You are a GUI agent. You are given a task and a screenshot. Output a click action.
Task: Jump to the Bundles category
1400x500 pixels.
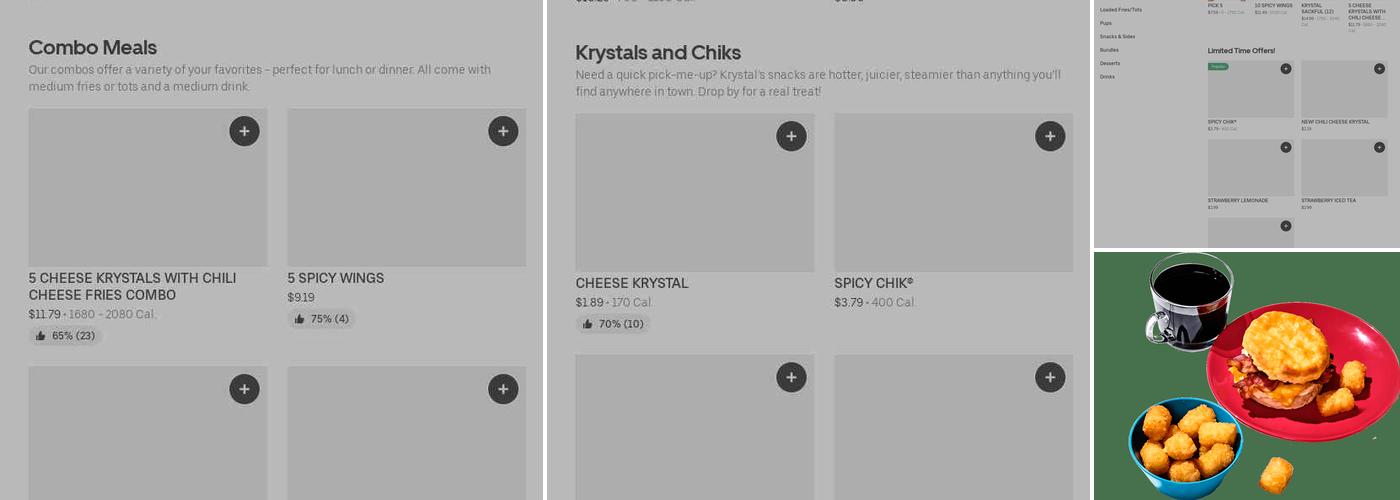(x=1109, y=50)
